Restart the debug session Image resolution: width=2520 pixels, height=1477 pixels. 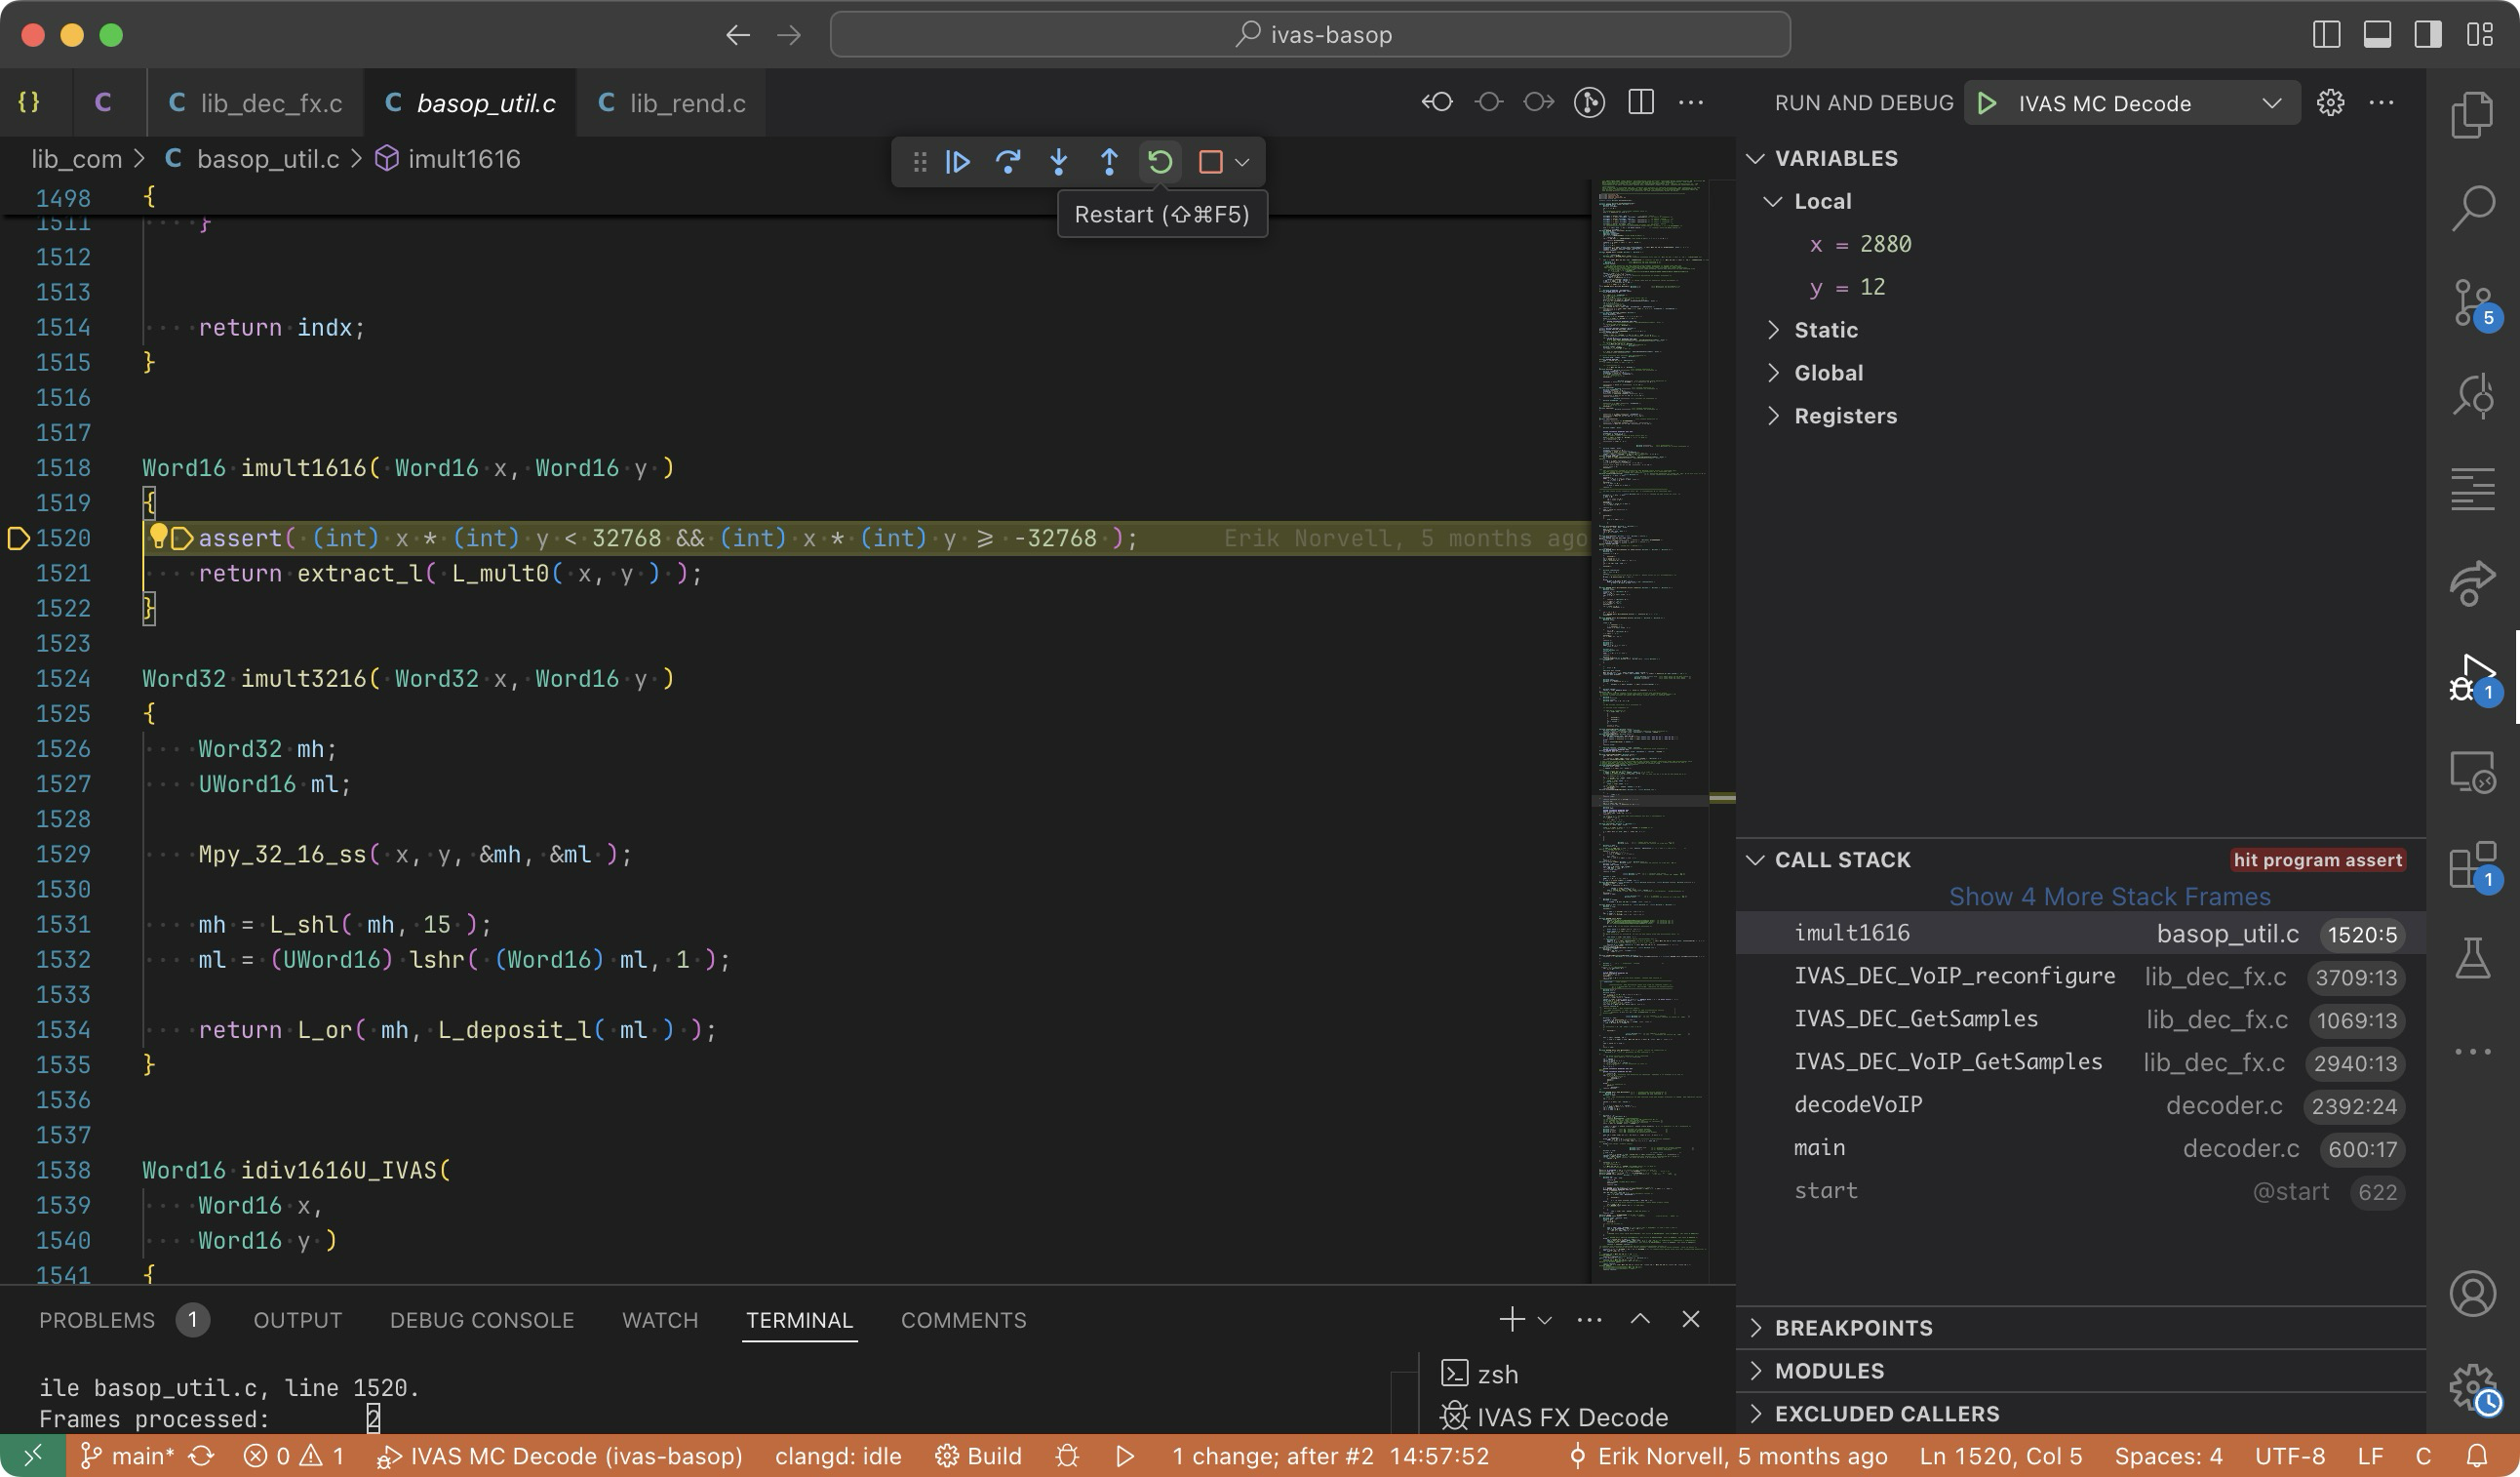1159,162
